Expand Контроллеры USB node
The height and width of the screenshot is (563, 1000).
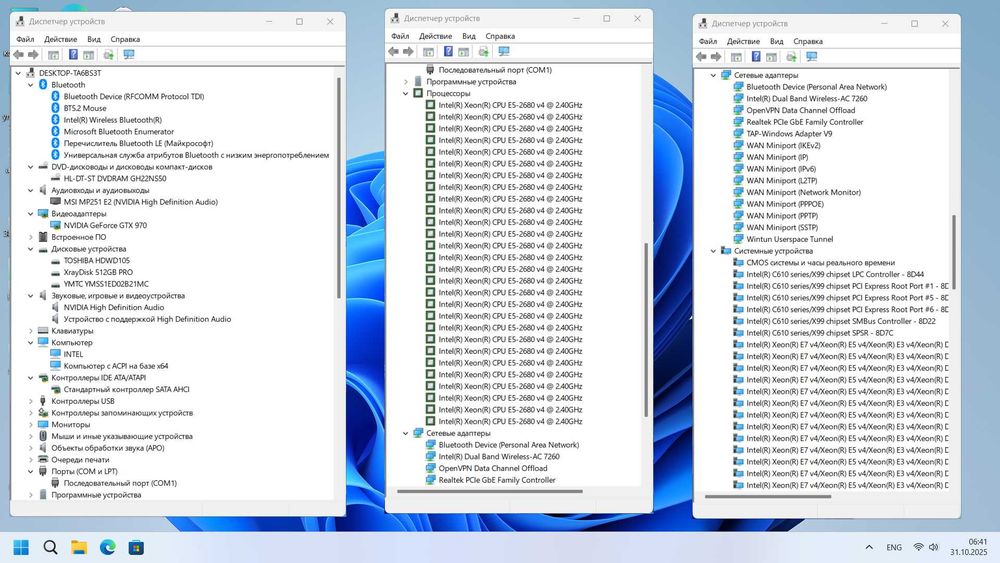point(31,402)
